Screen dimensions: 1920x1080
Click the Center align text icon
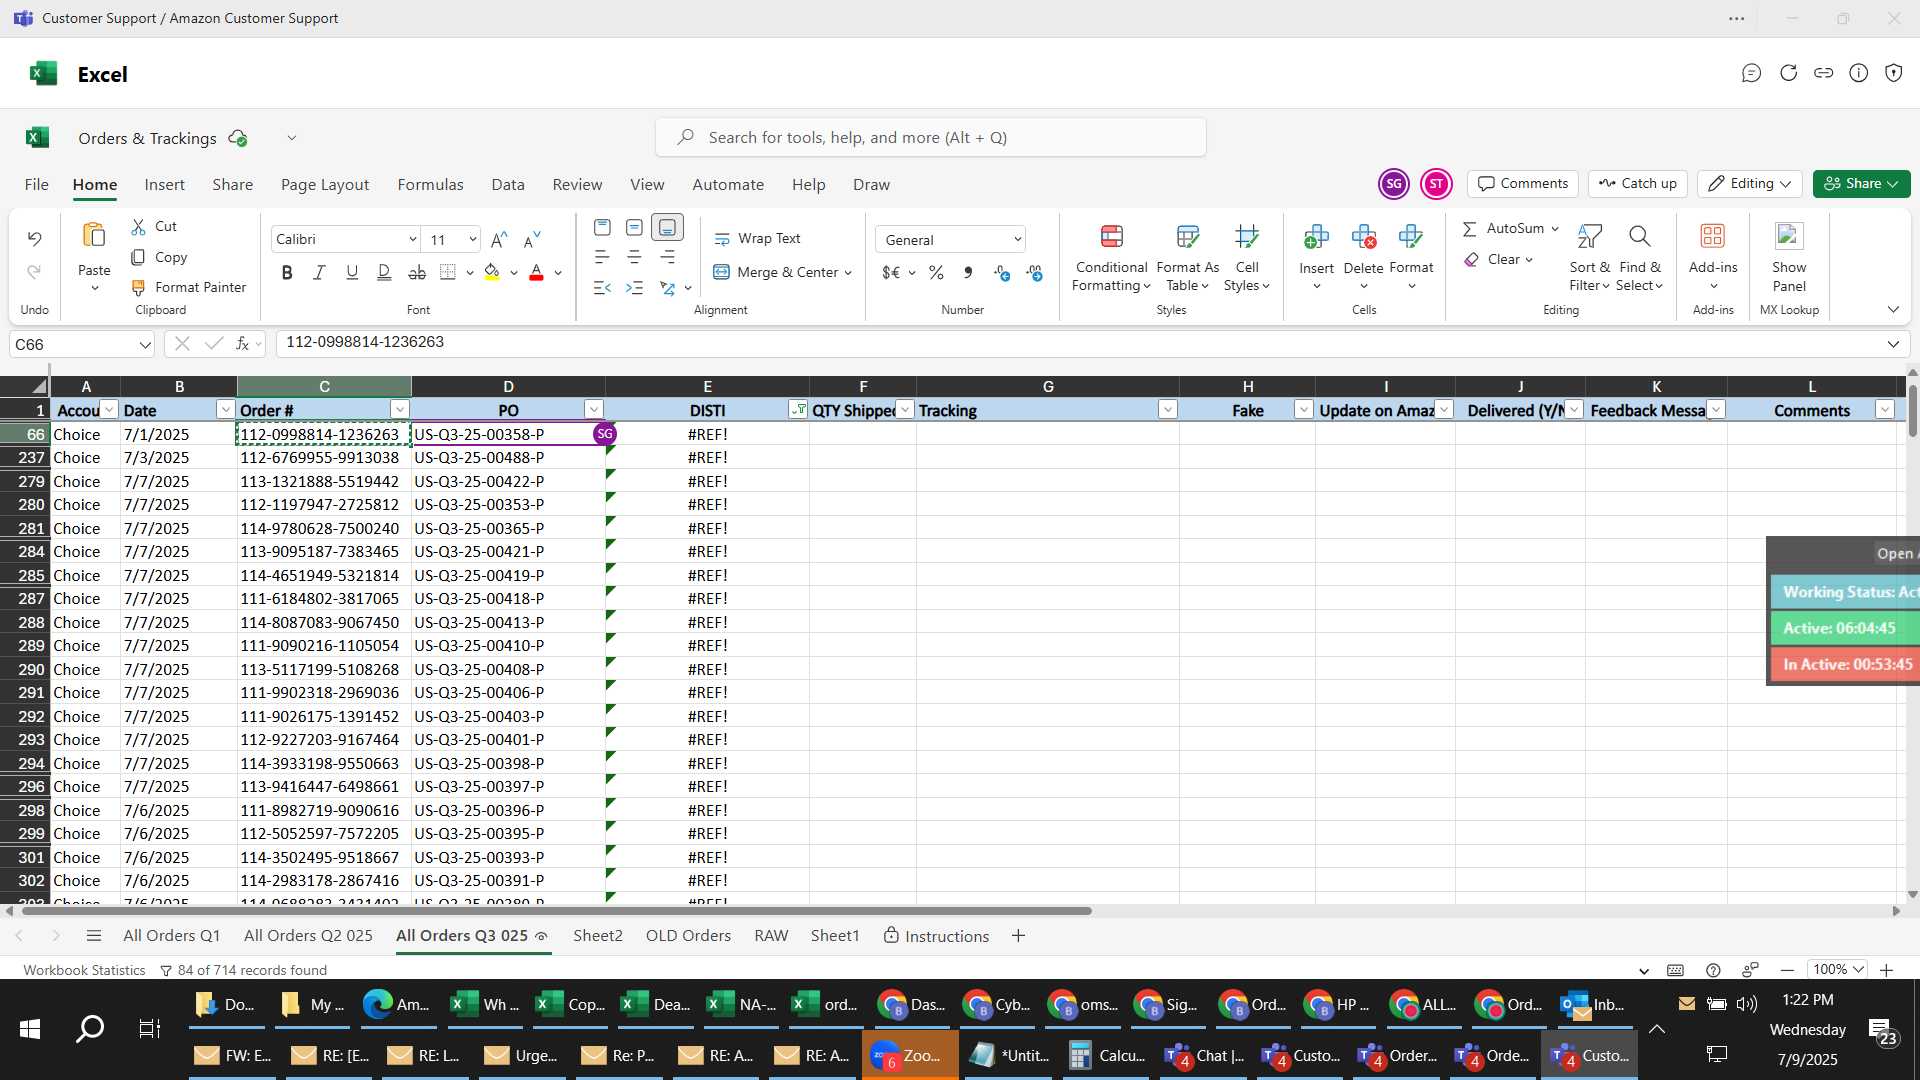634,257
